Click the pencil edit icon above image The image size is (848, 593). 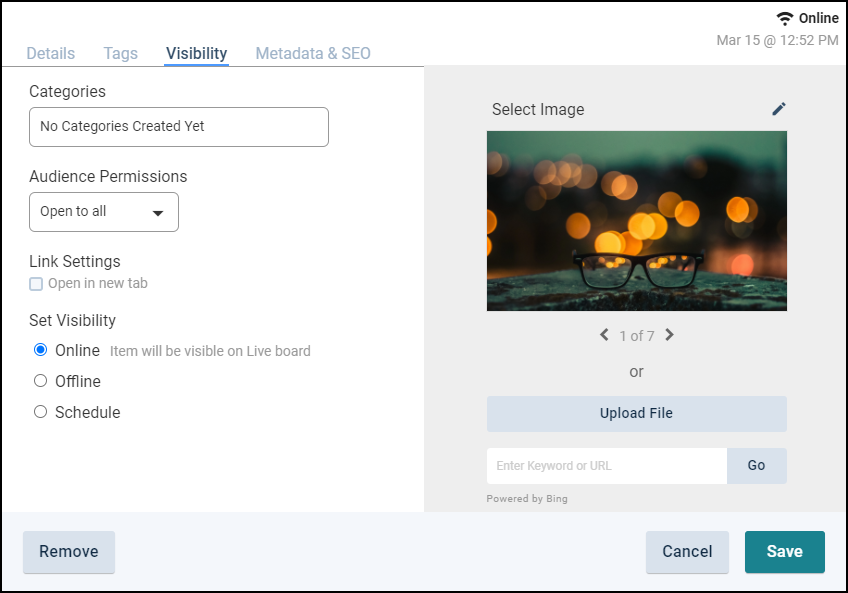tap(779, 109)
